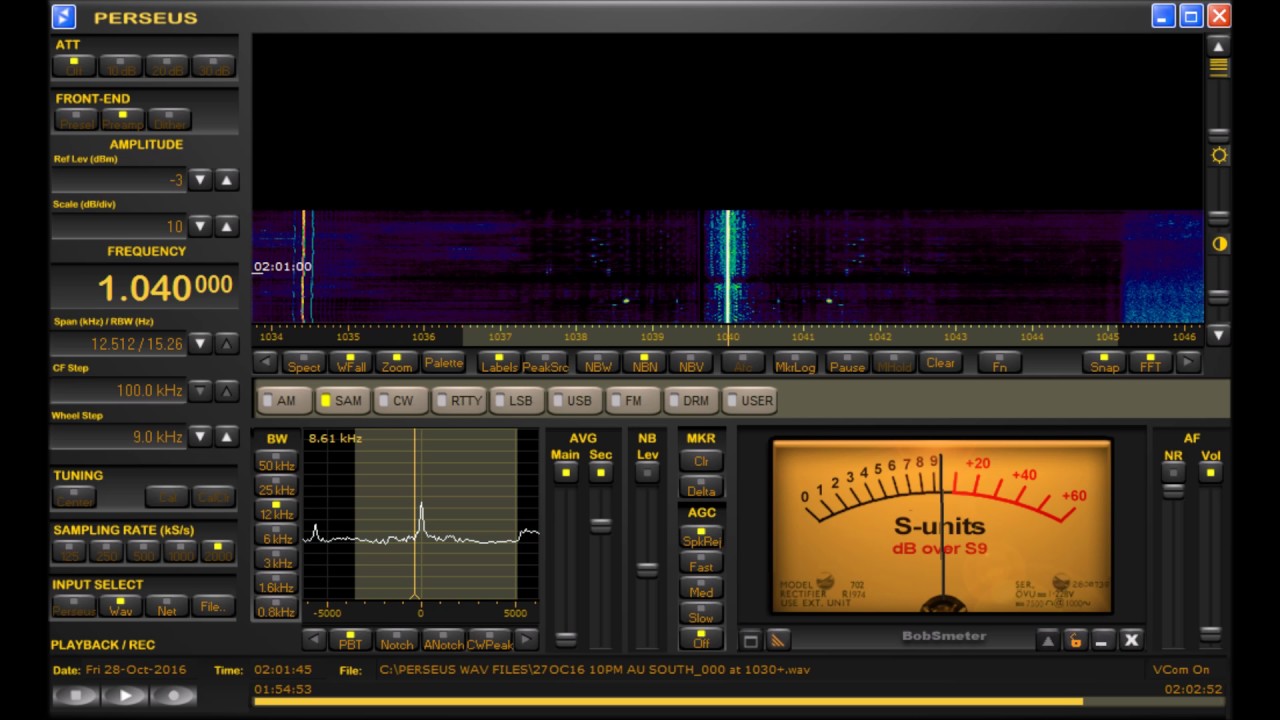
Task: Click right arrow next to CWPeak
Action: [x=526, y=639]
